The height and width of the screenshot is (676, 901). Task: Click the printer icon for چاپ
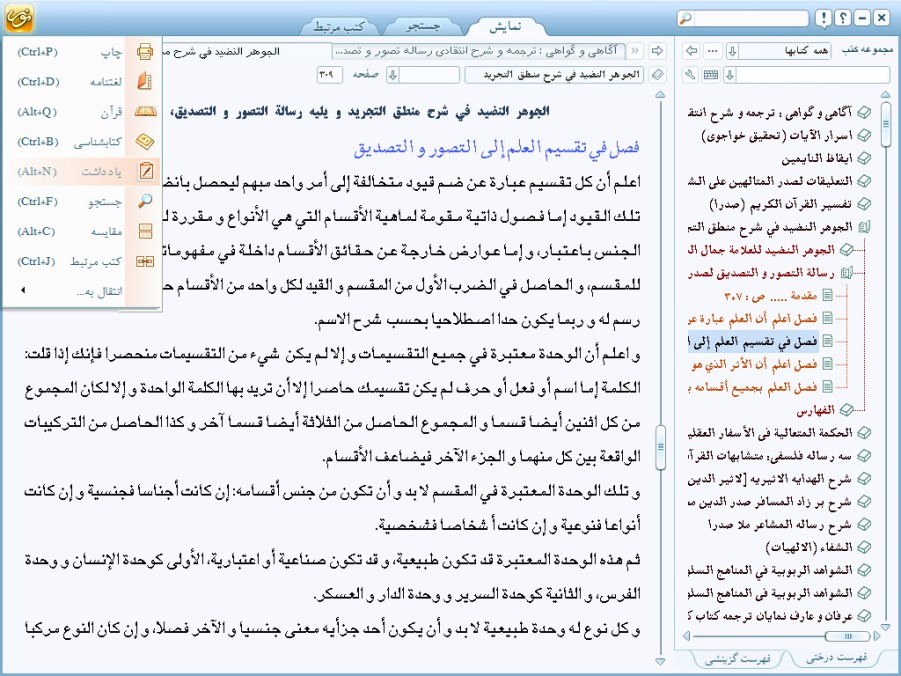(x=145, y=52)
